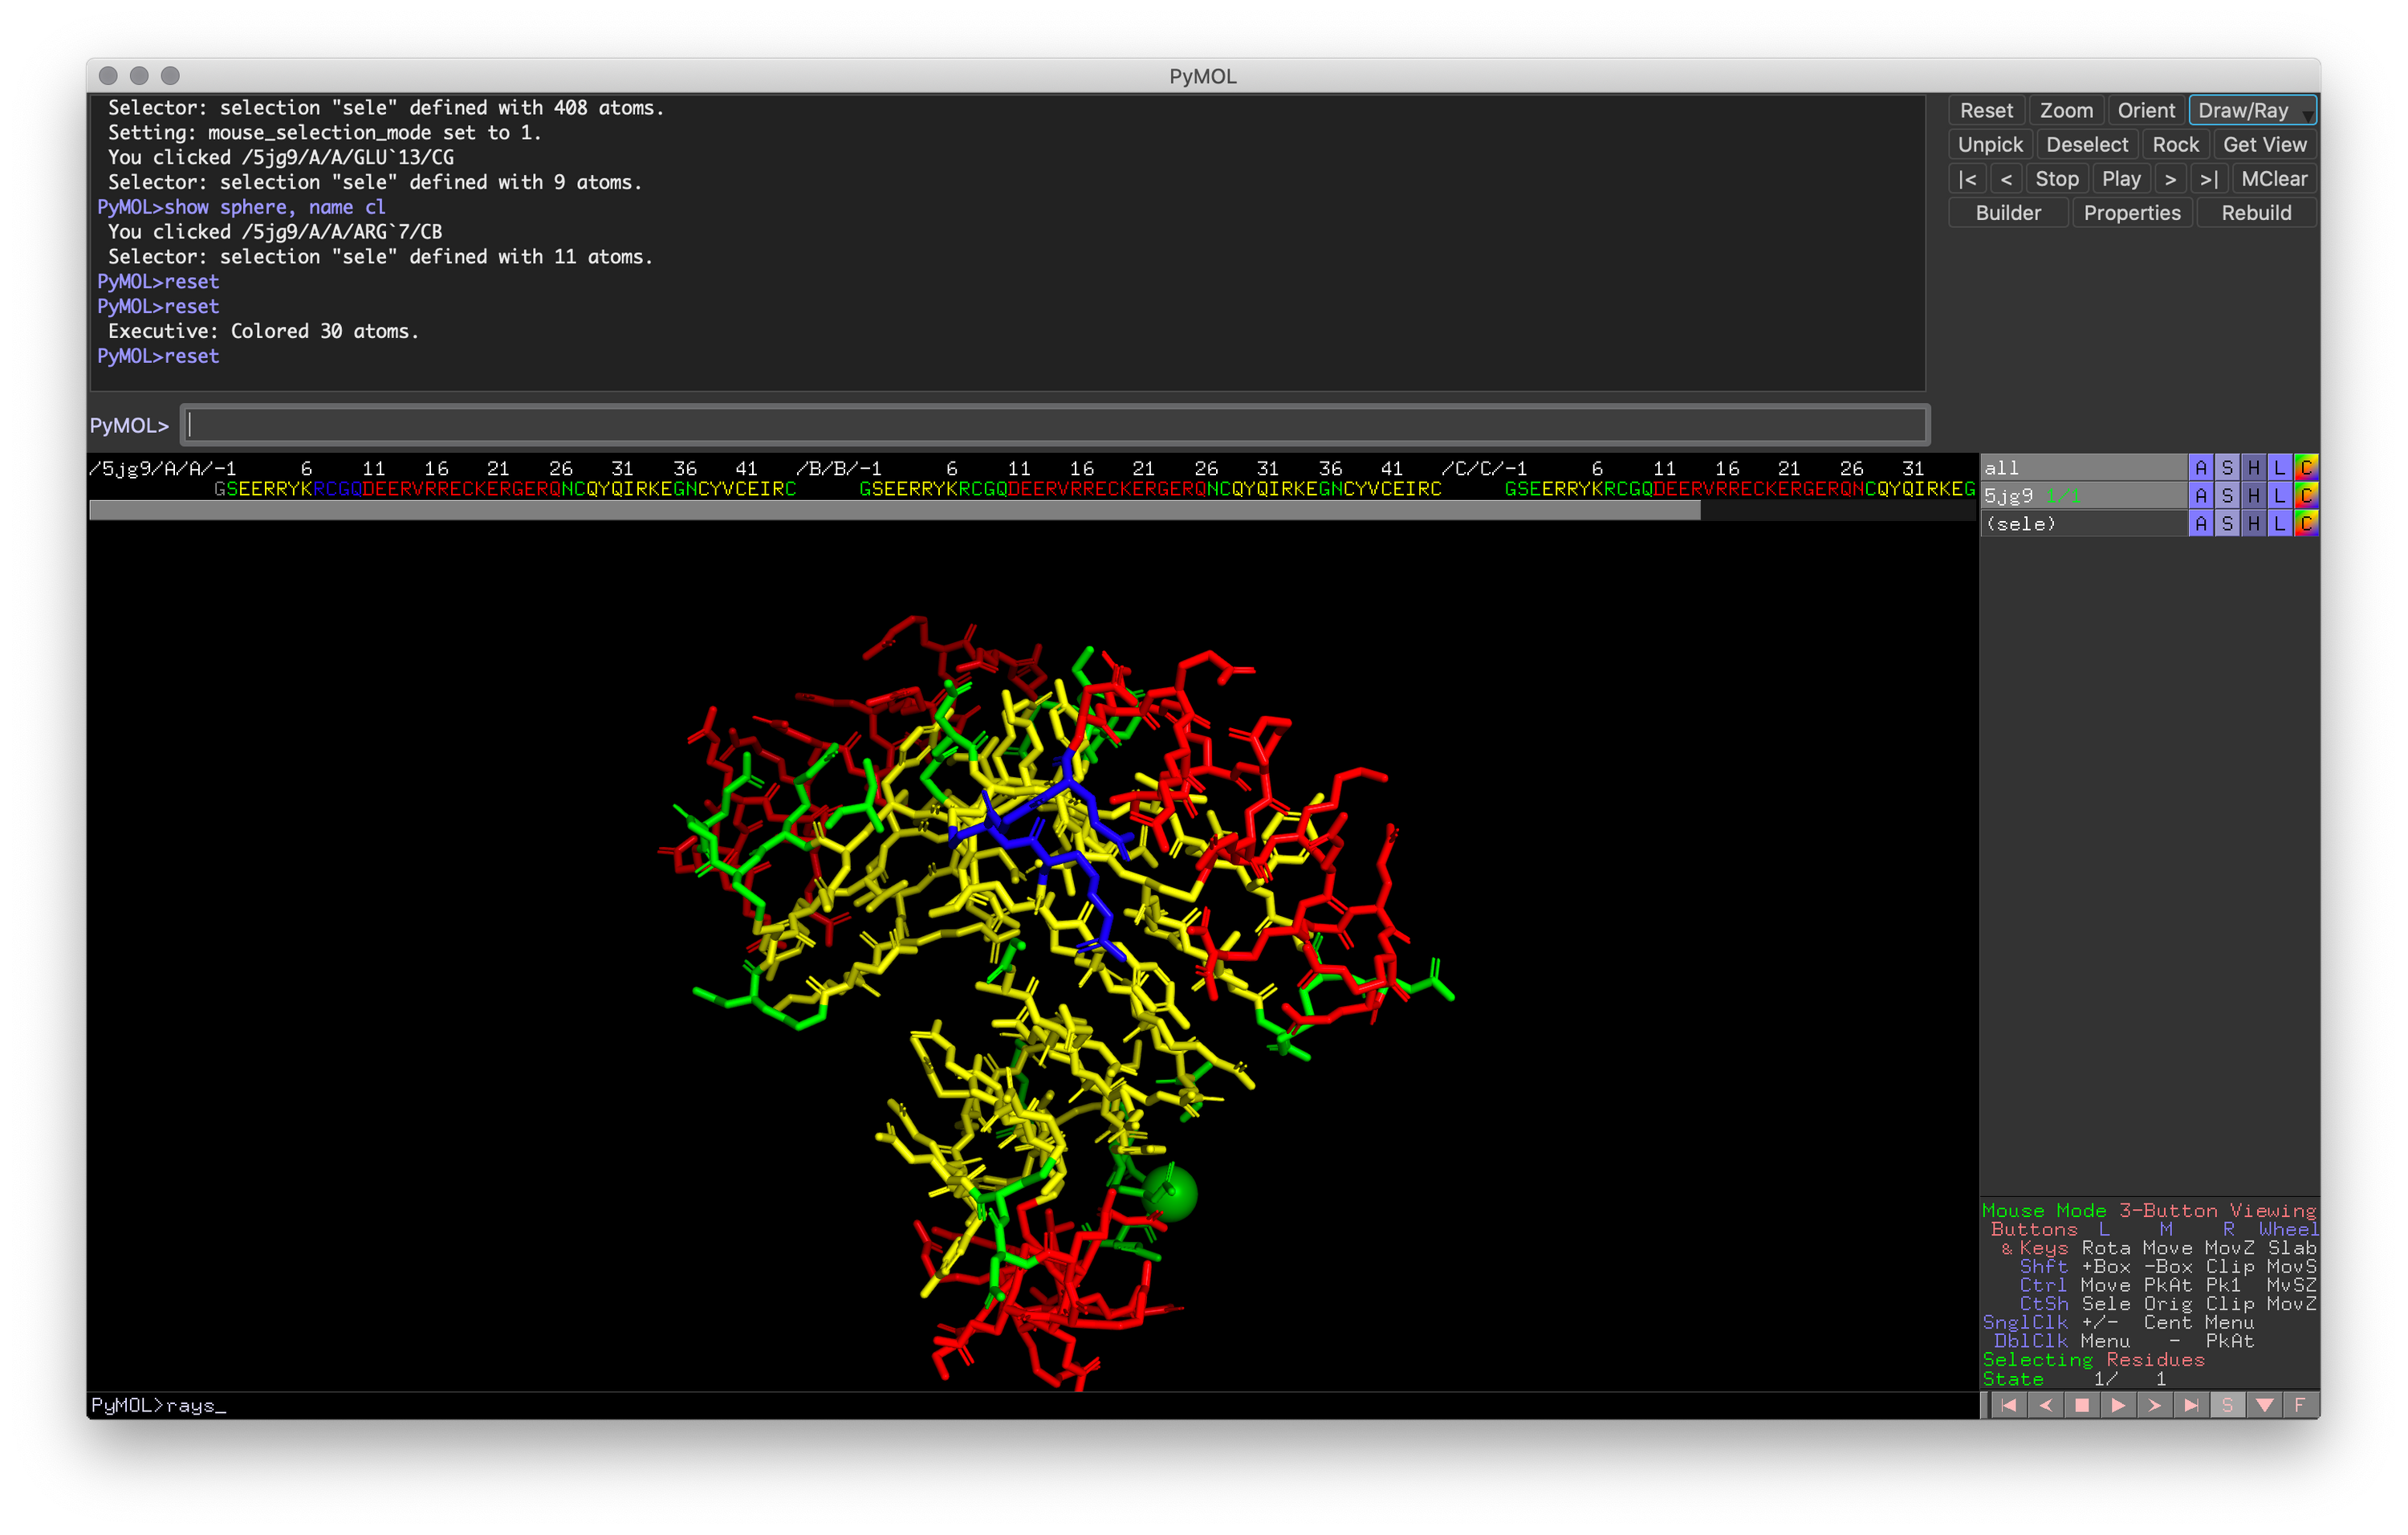Image resolution: width=2408 pixels, height=1535 pixels.
Task: Open the Builder panel
Action: pos(2008,212)
